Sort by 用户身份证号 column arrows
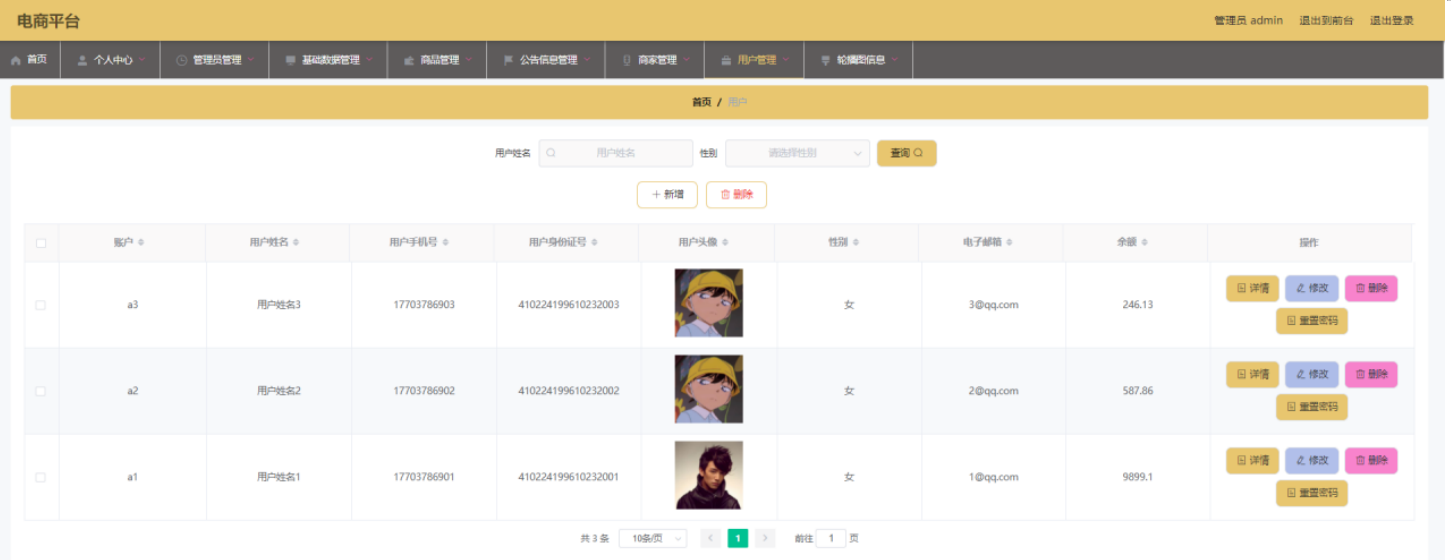The height and width of the screenshot is (560, 1451). click(595, 242)
